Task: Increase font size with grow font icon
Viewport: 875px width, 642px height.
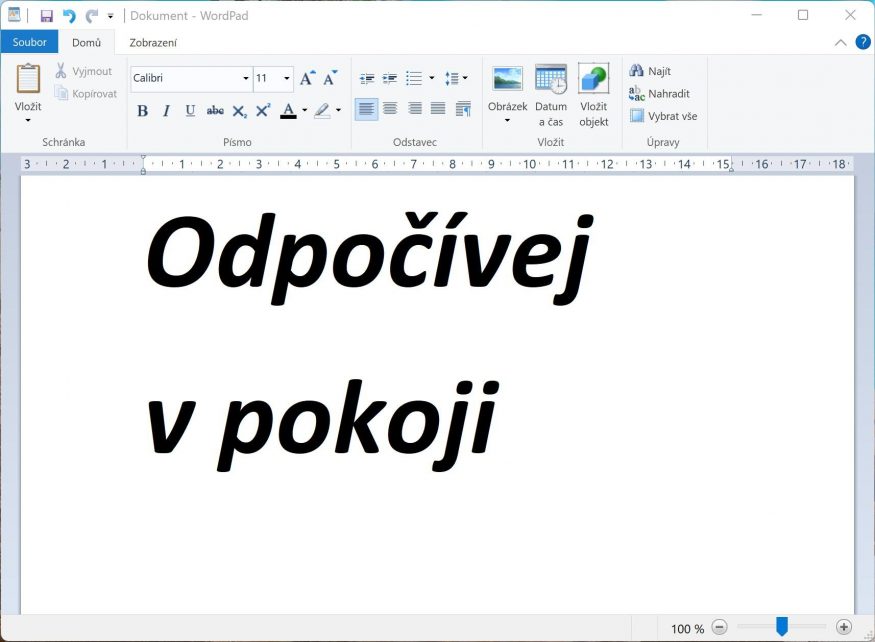Action: (307, 78)
